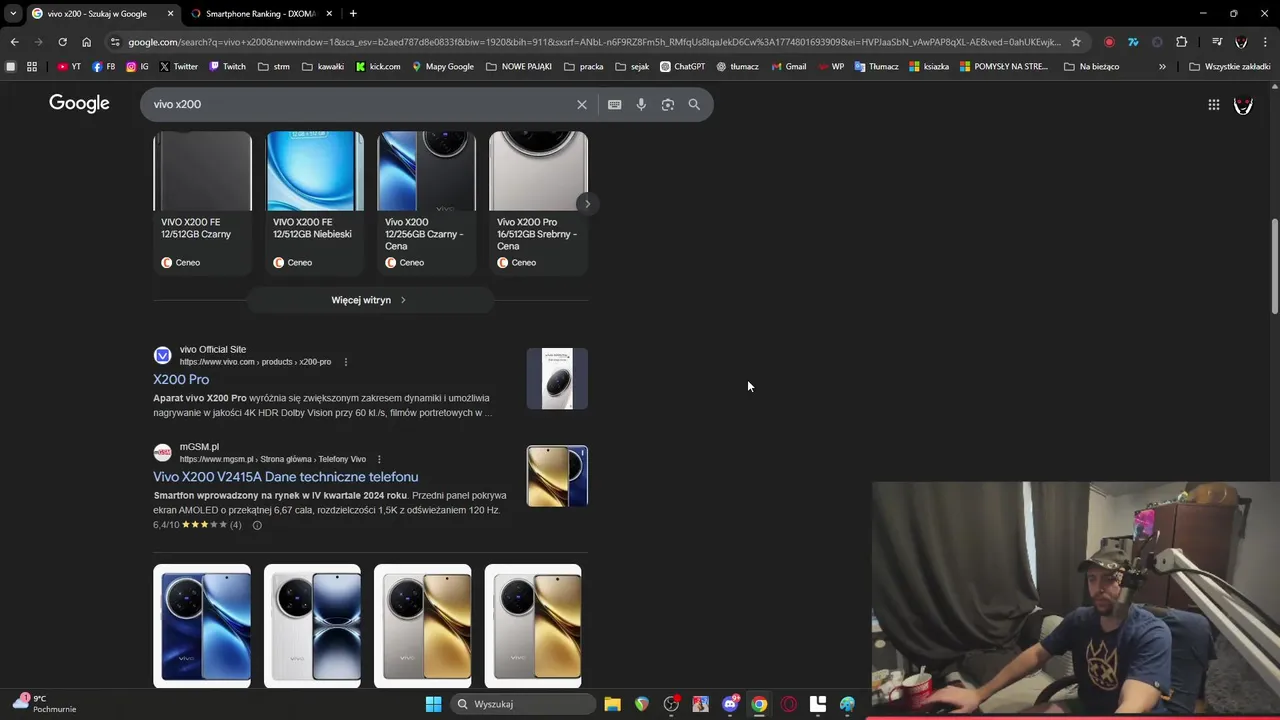
Task: Open the Mapy Google bookmark
Action: point(442,67)
